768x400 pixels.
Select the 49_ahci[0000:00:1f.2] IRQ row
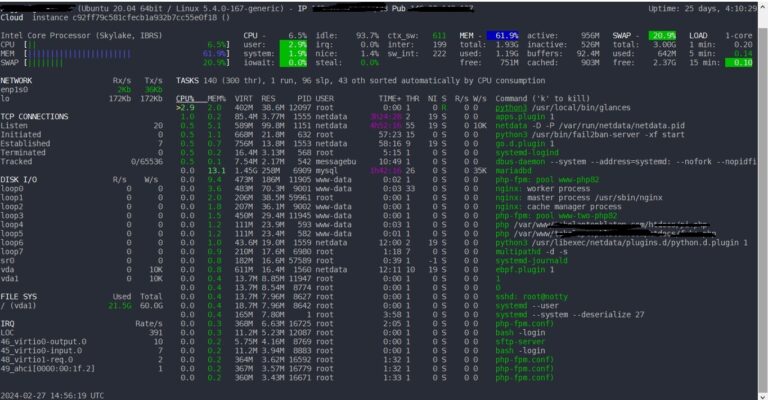point(81,369)
